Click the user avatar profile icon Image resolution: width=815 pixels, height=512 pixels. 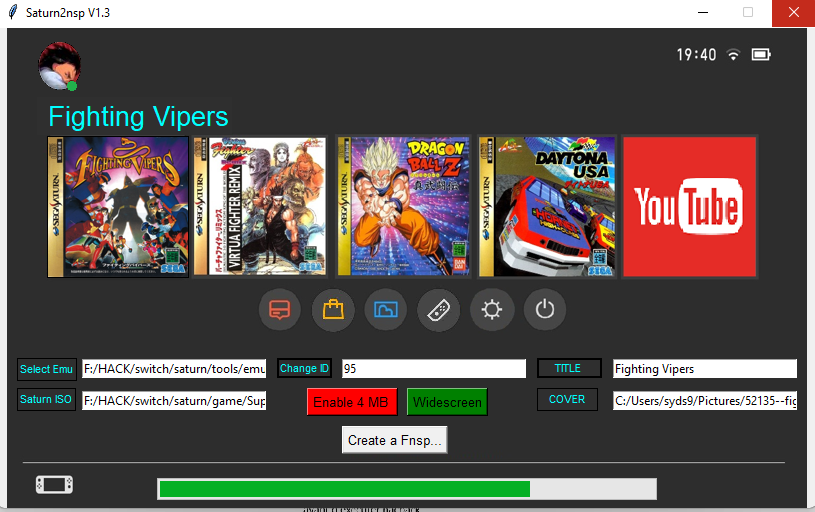(x=59, y=66)
